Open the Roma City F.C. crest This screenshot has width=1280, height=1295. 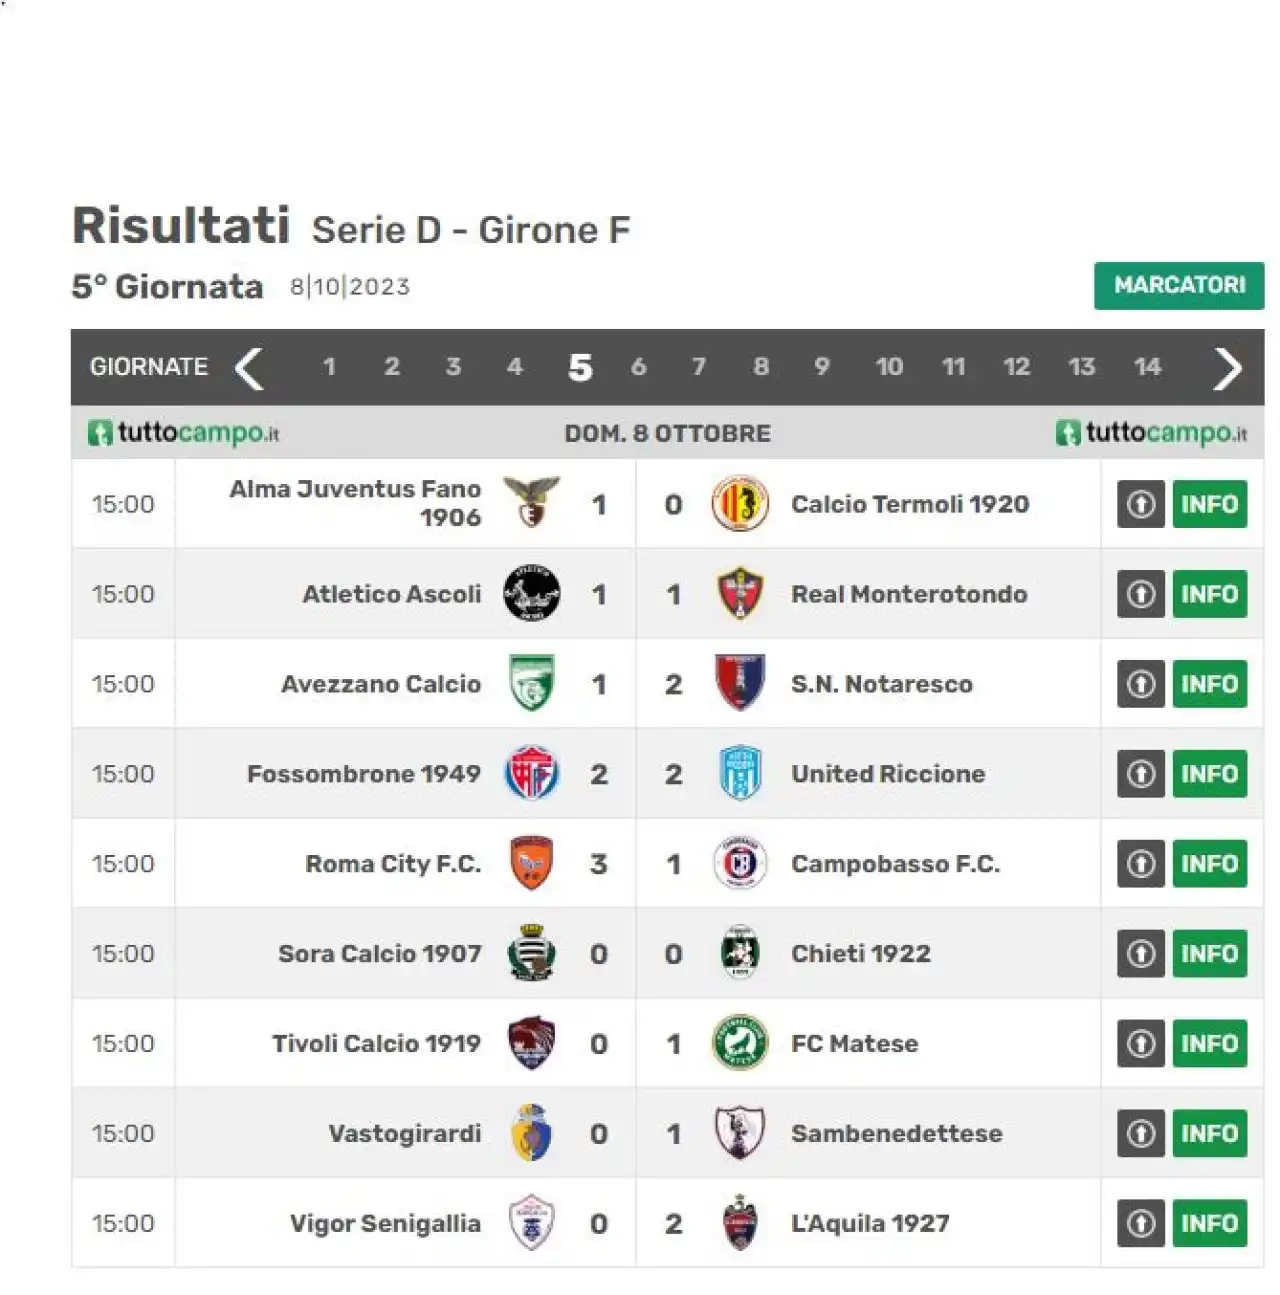[x=531, y=863]
